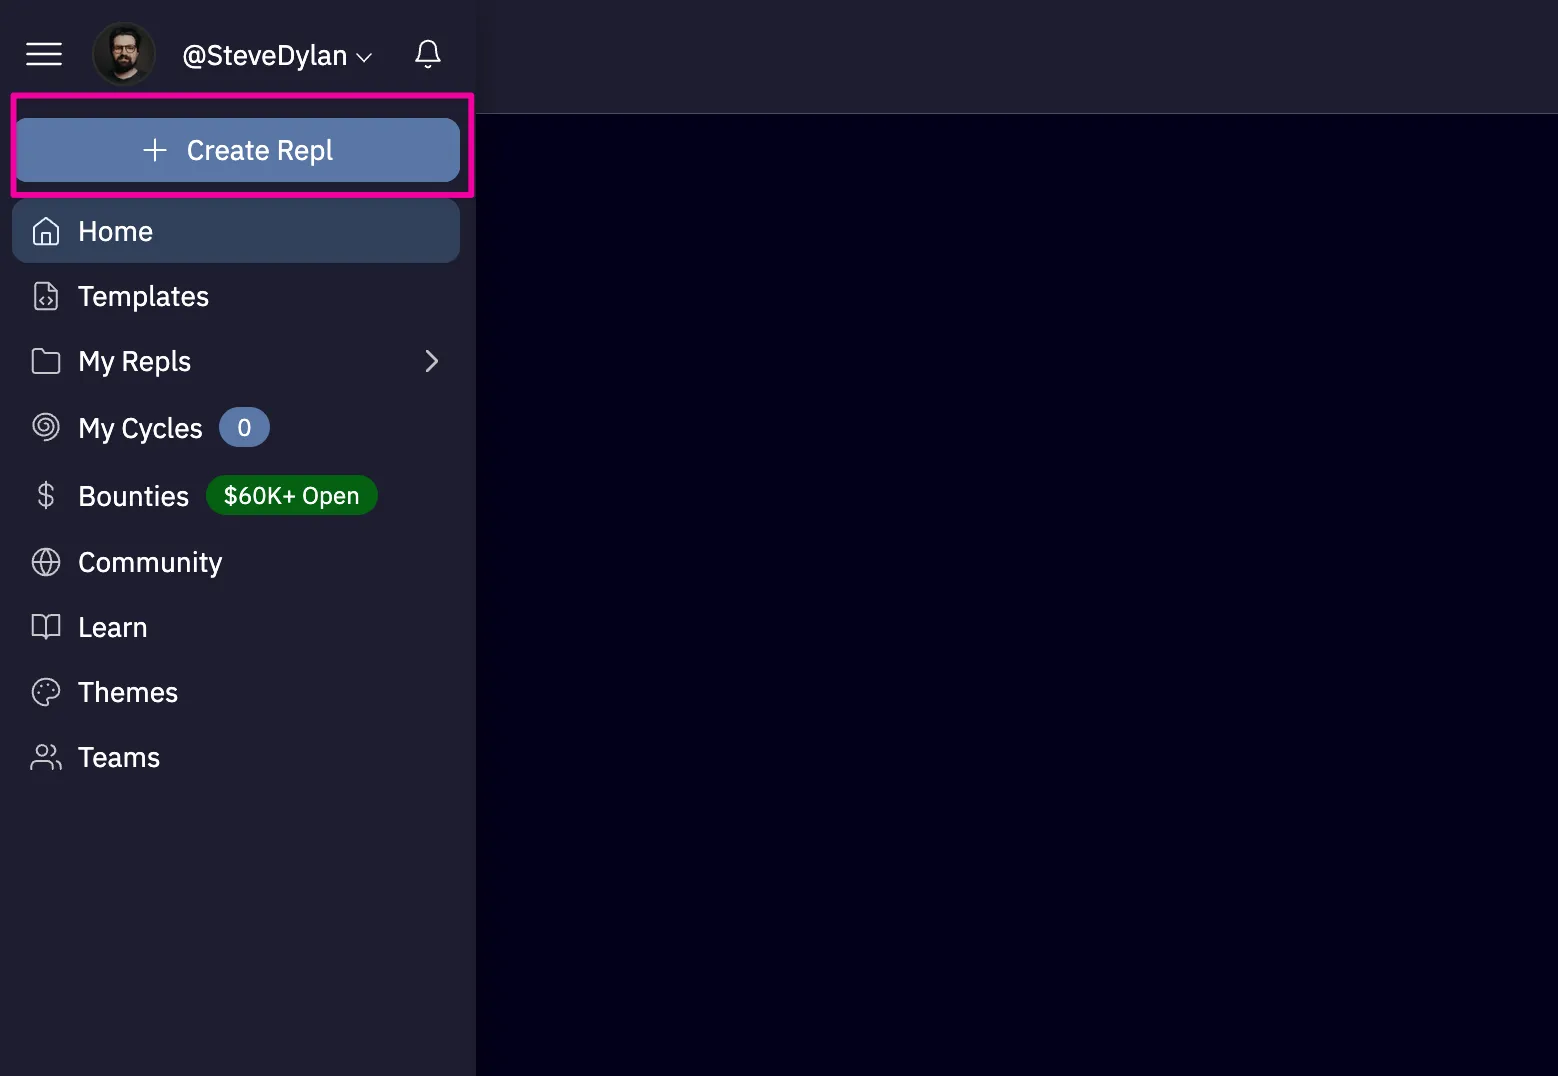This screenshot has width=1558, height=1076.
Task: Click the Community globe icon
Action: (46, 562)
